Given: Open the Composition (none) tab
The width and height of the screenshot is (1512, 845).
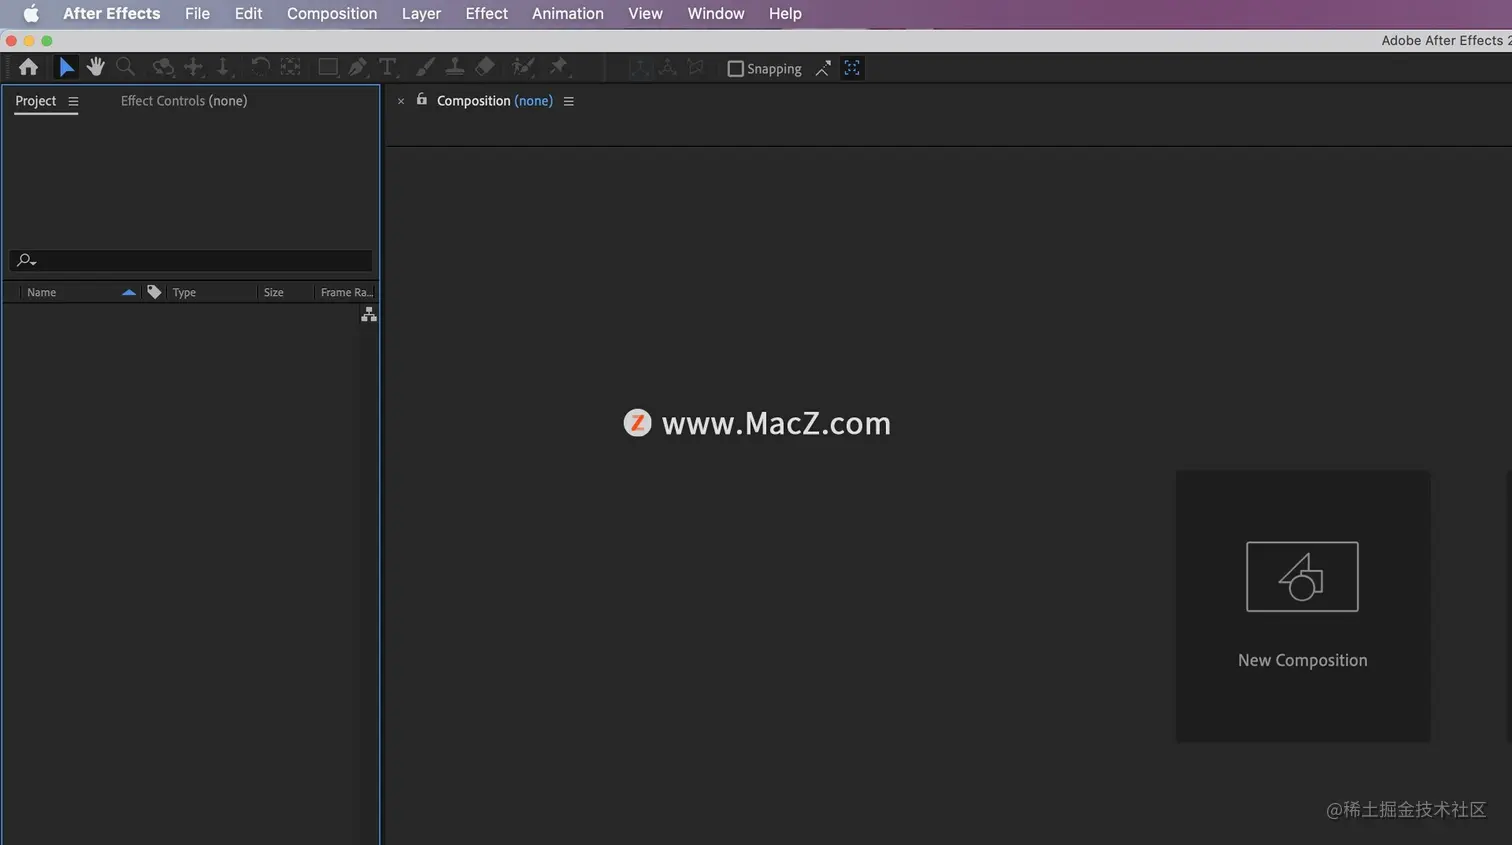Looking at the screenshot, I should pyautogui.click(x=495, y=101).
